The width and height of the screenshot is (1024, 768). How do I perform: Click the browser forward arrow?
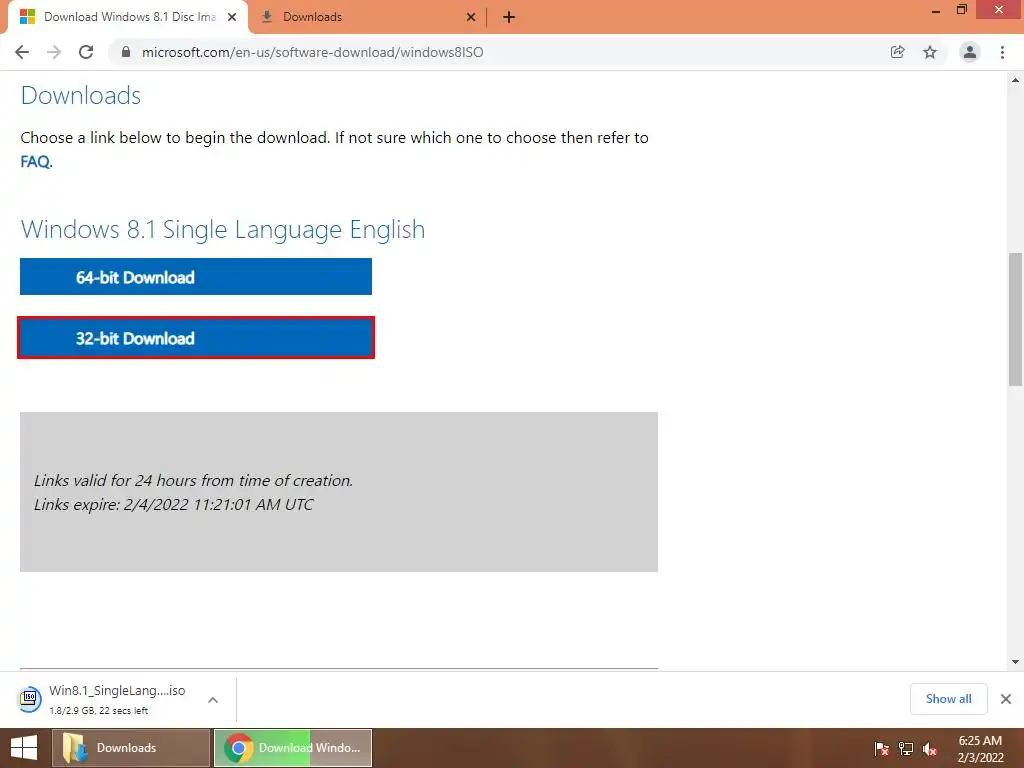[54, 52]
